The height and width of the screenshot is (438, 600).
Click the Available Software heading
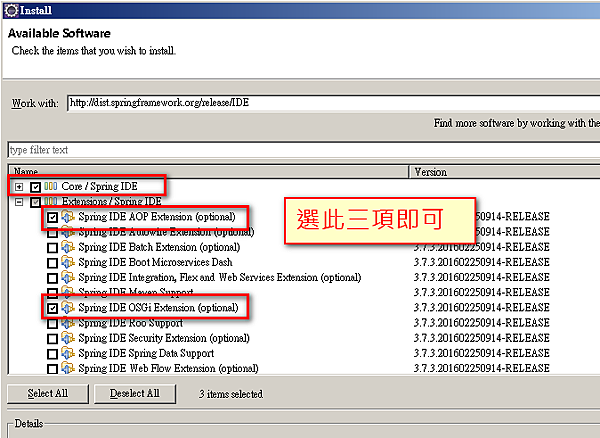(59, 33)
